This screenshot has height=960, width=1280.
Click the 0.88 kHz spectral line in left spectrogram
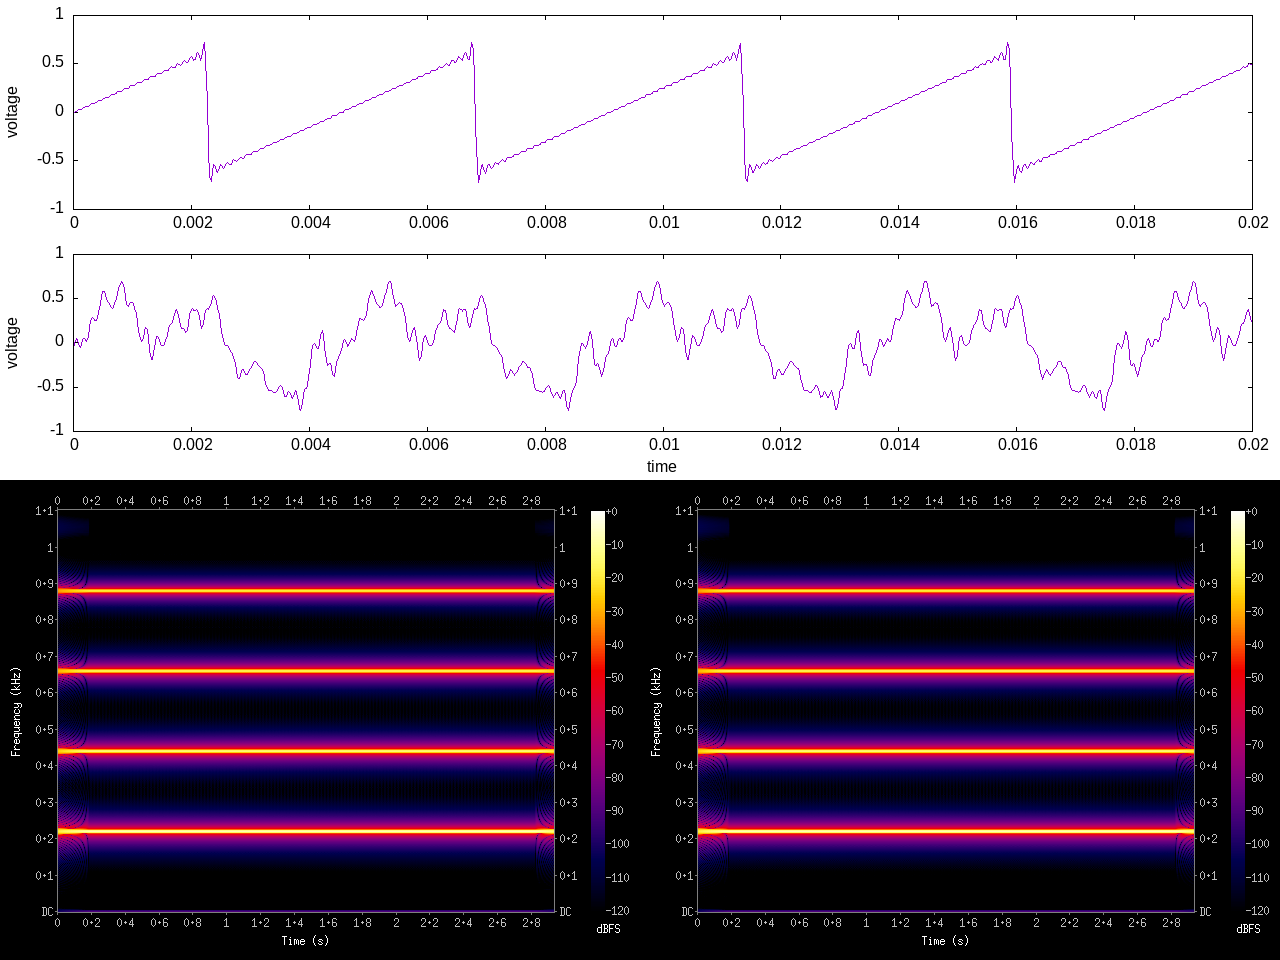[x=306, y=591]
